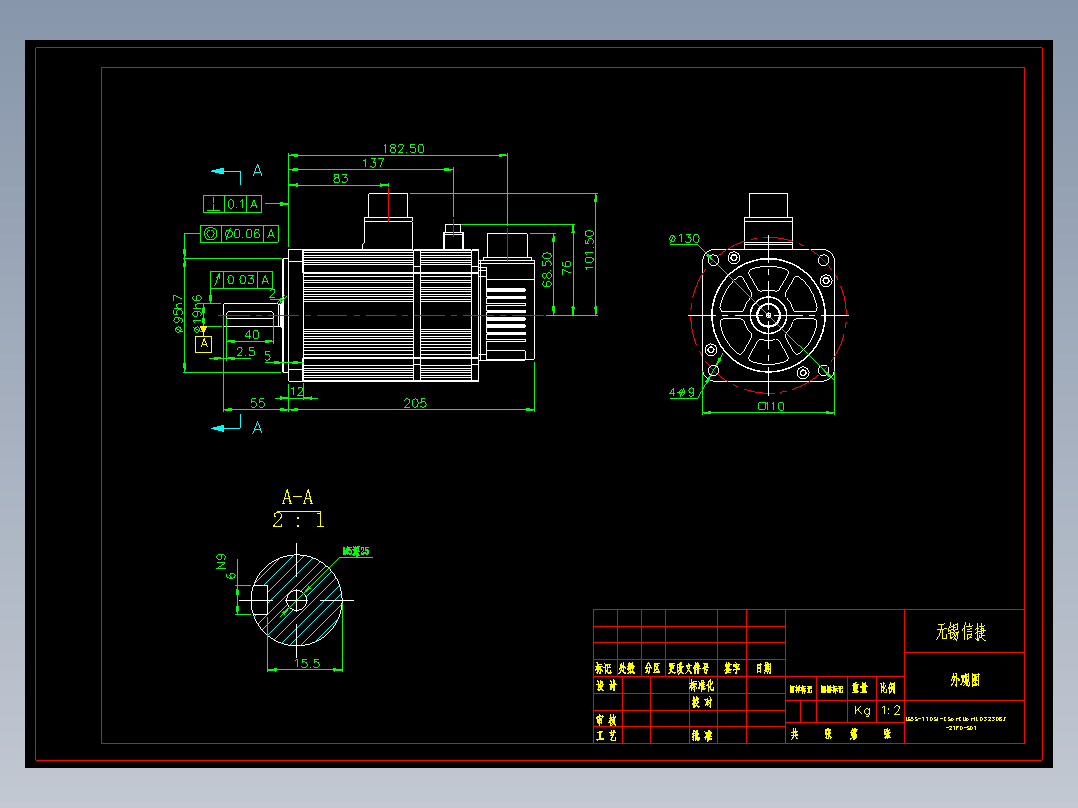Select the 无锡信捷 company name text
The image size is (1078, 808).
(x=961, y=632)
